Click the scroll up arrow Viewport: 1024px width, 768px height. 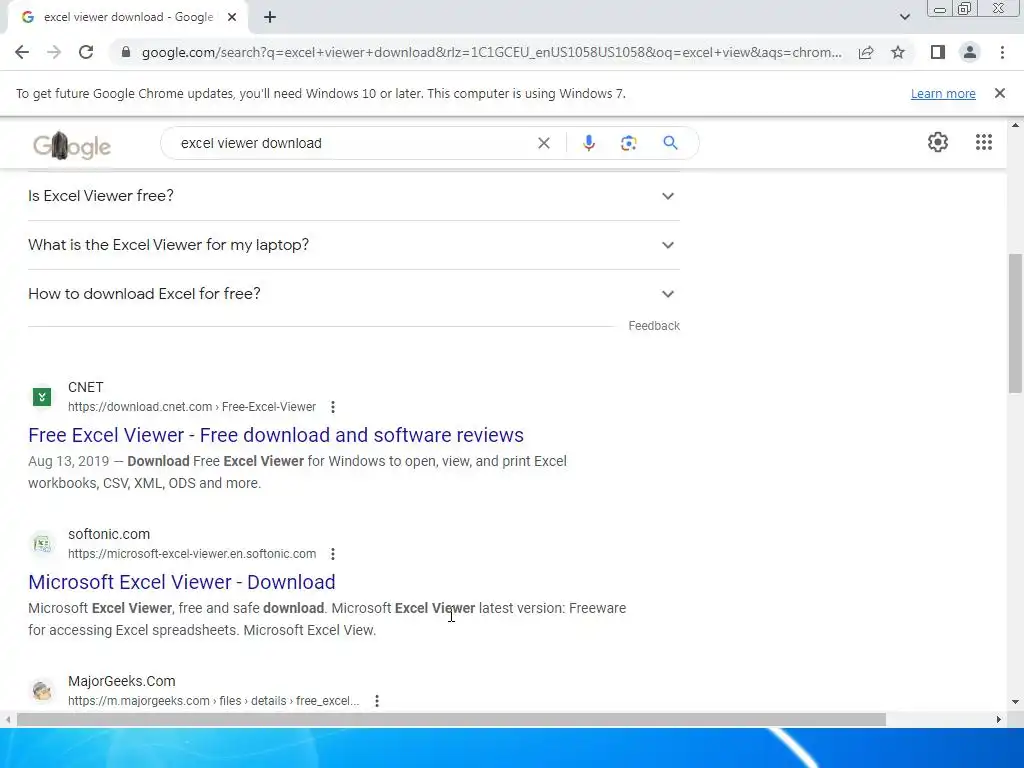click(1015, 125)
